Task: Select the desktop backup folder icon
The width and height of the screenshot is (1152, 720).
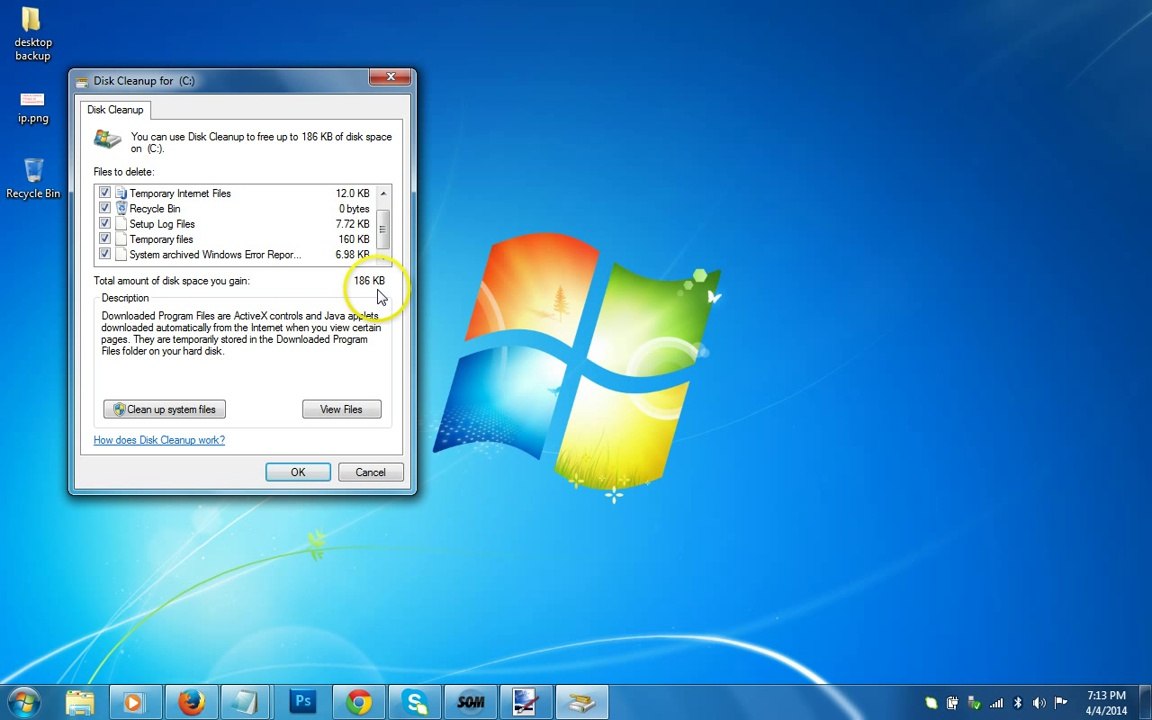Action: pos(32,34)
